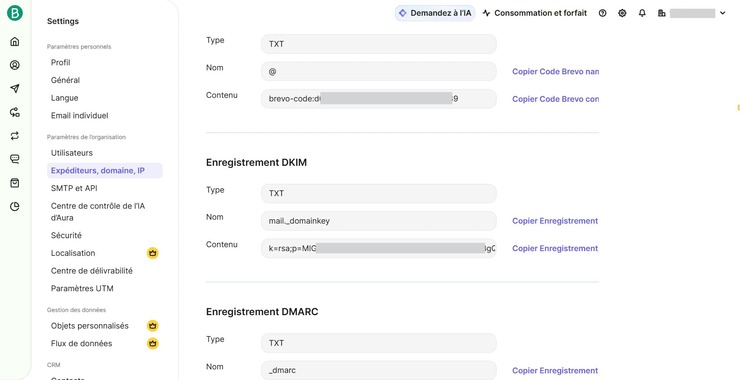
Task: Open Localisation settings
Action: point(73,253)
